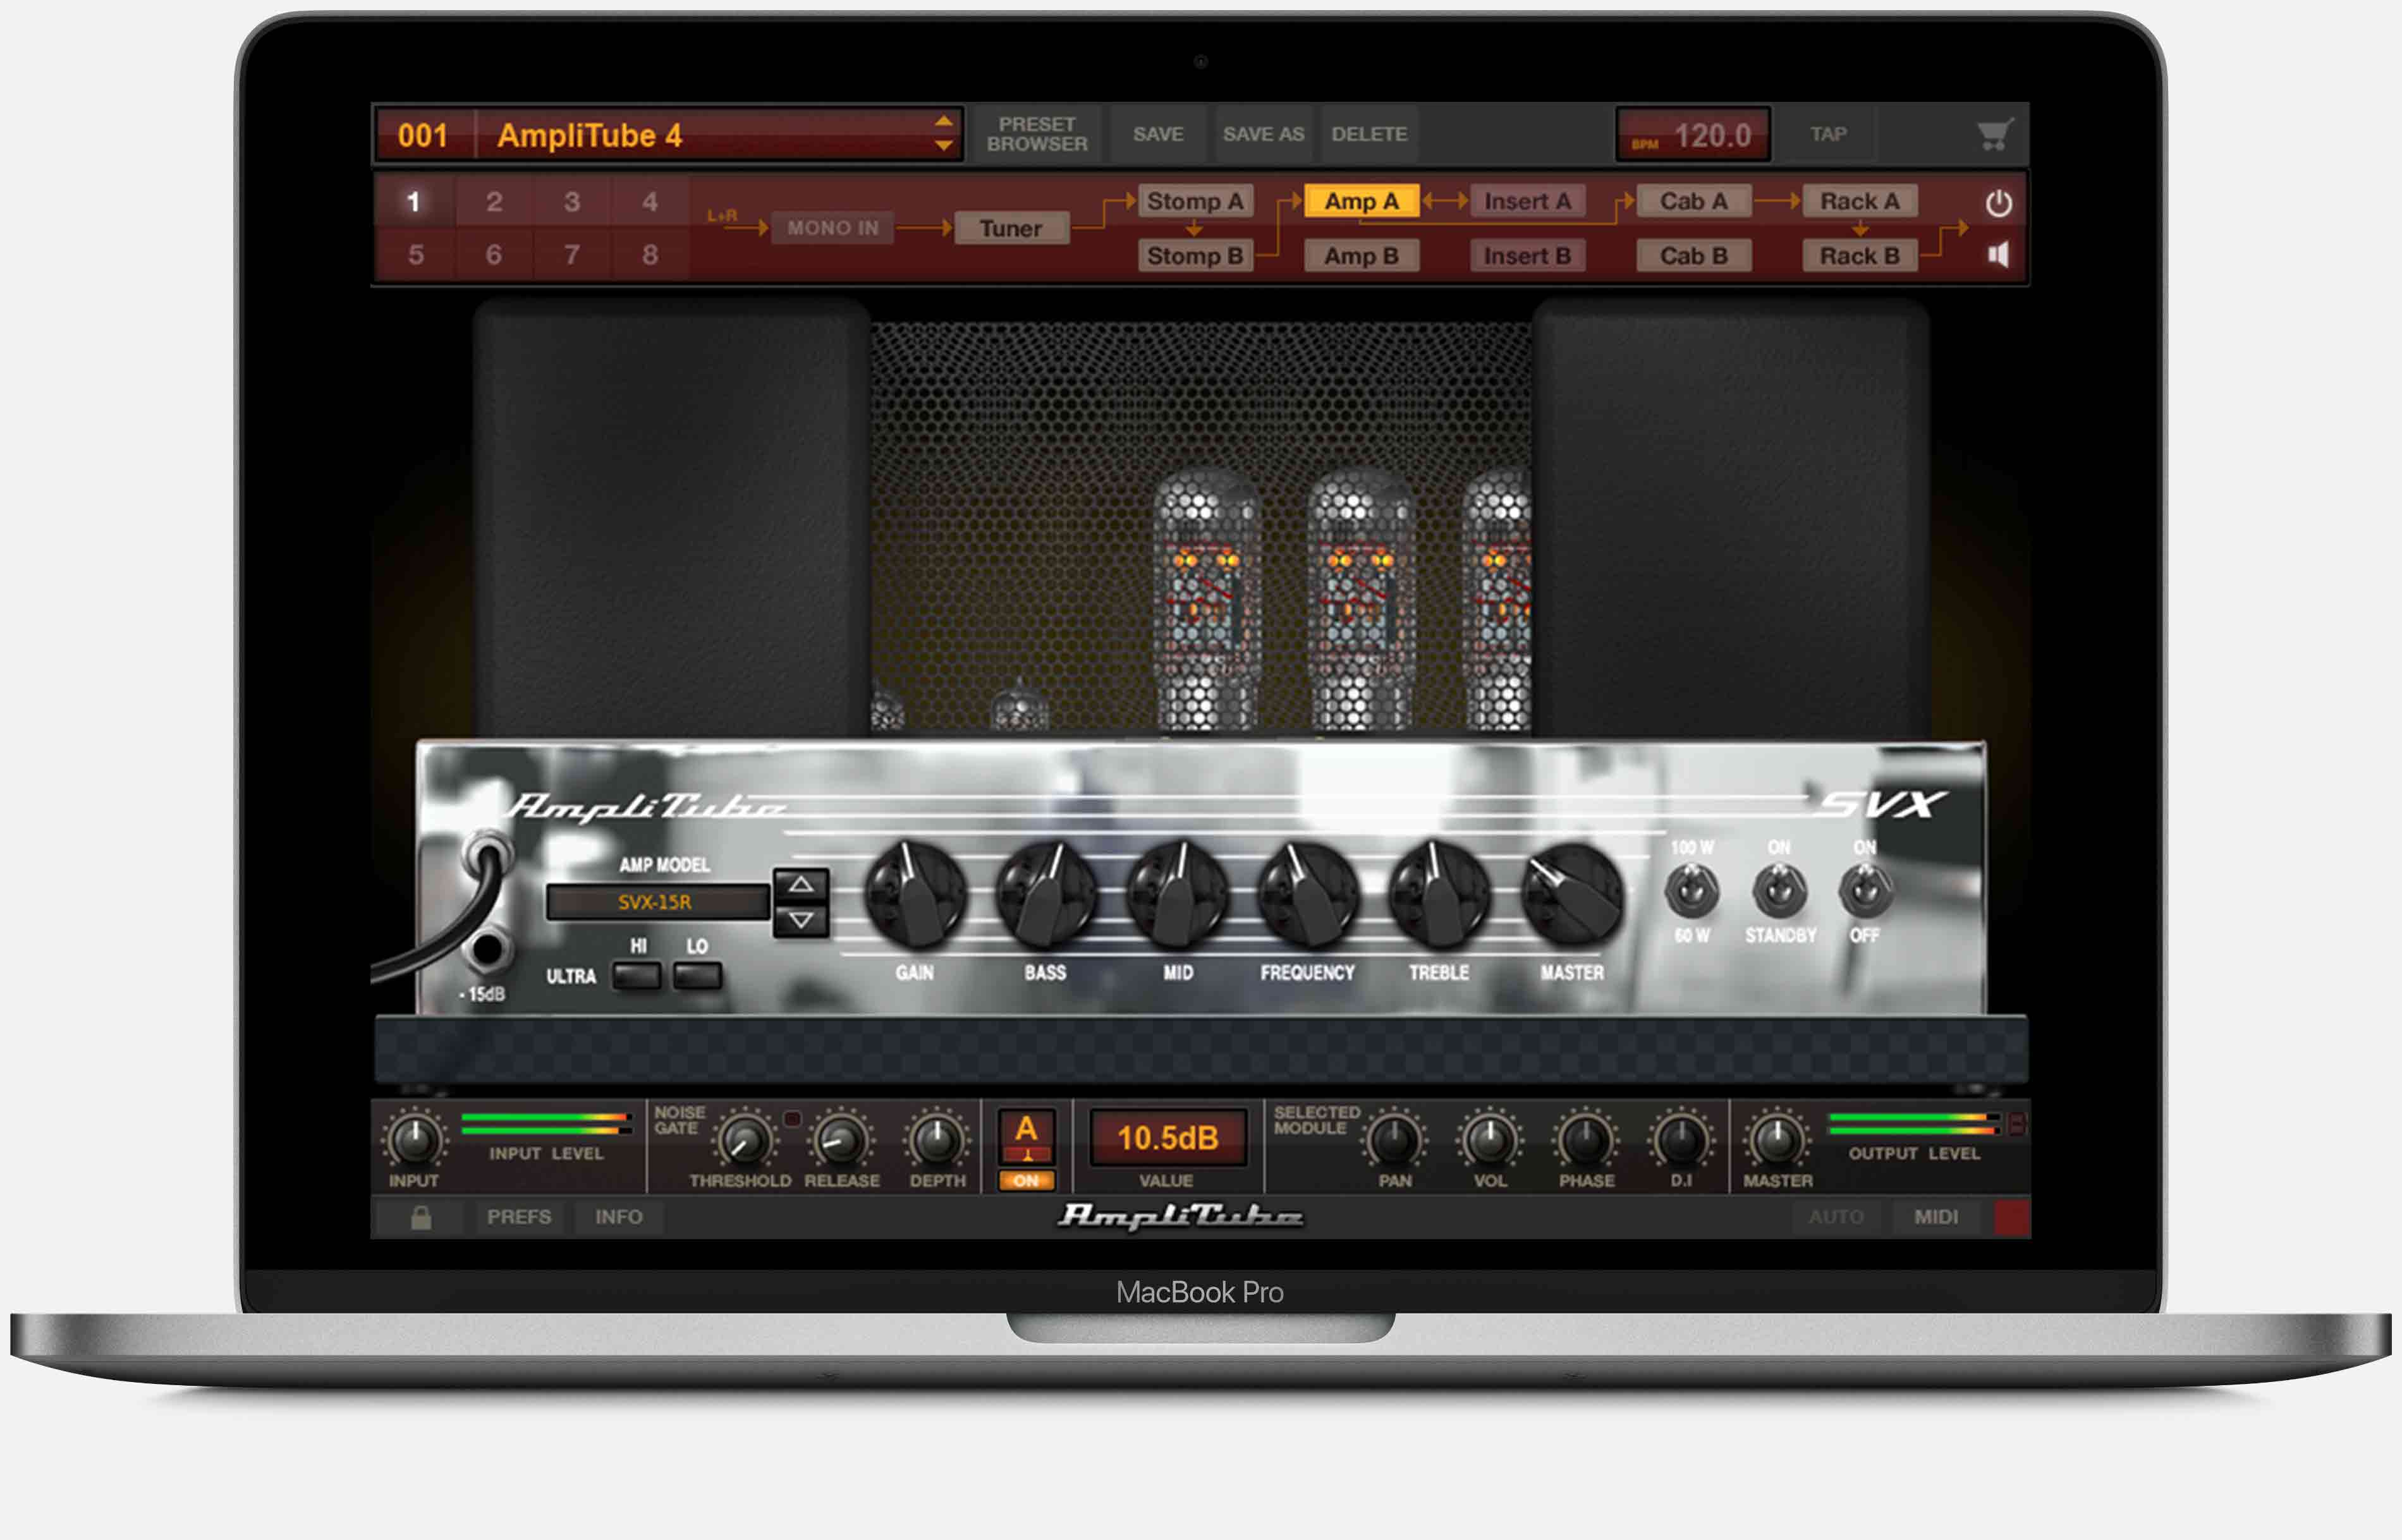Open the Cab A module
This screenshot has height=1540, width=2402.
(x=1694, y=201)
